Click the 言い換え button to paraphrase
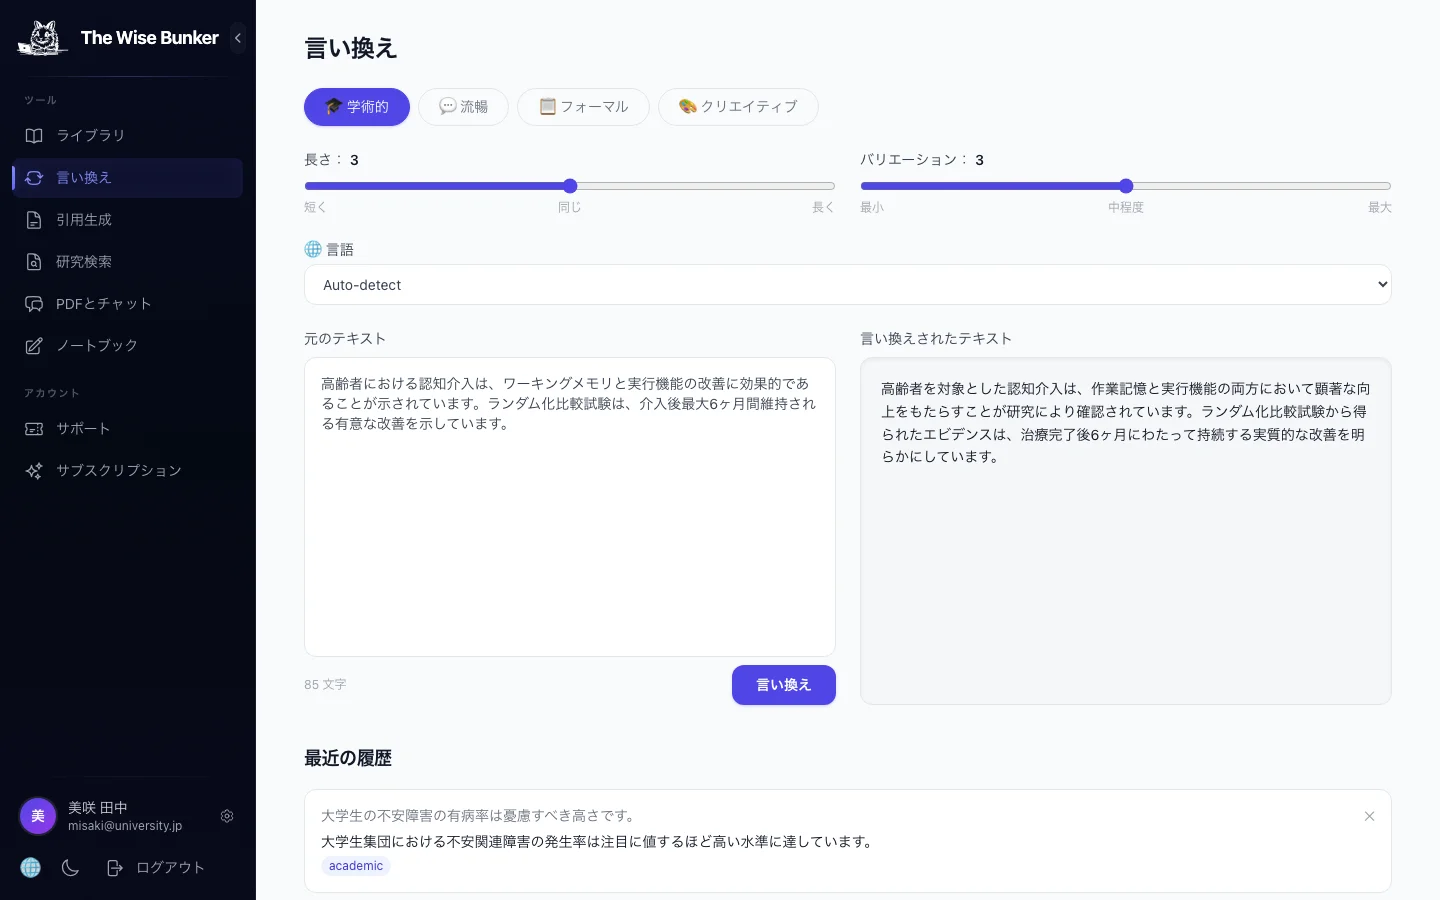This screenshot has width=1440, height=900. (783, 685)
